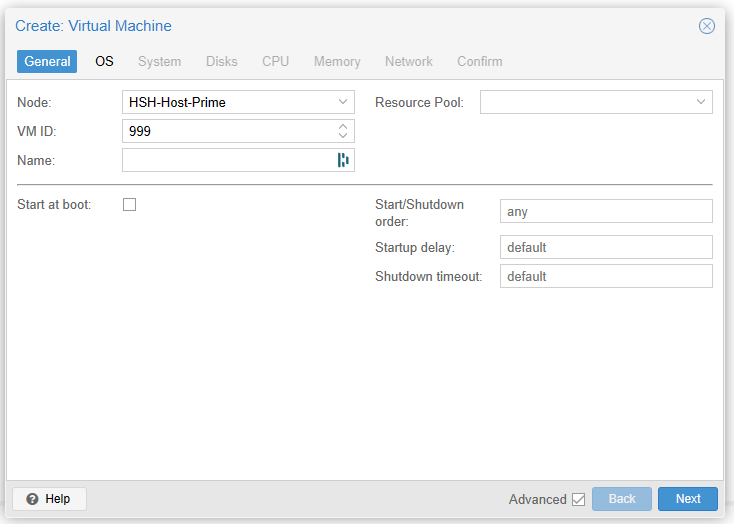Close the Create Virtual Machine dialog
This screenshot has width=734, height=524.
point(707,26)
